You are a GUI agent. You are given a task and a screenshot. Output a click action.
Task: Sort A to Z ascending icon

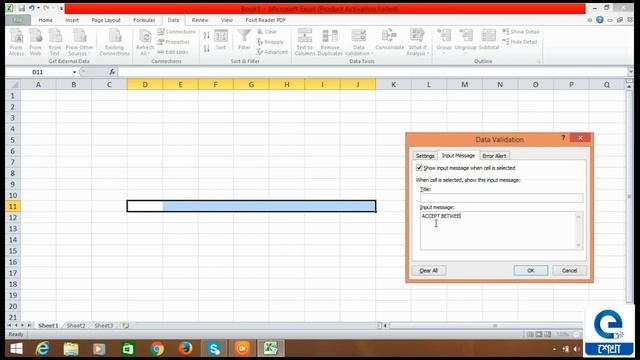pos(207,36)
